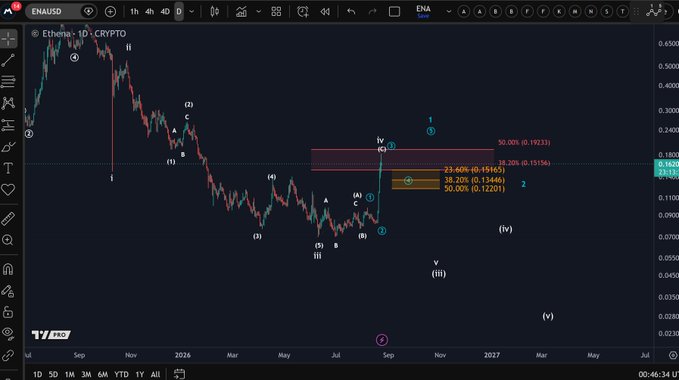Undo the last chart action
The height and width of the screenshot is (380, 679).
(x=351, y=12)
